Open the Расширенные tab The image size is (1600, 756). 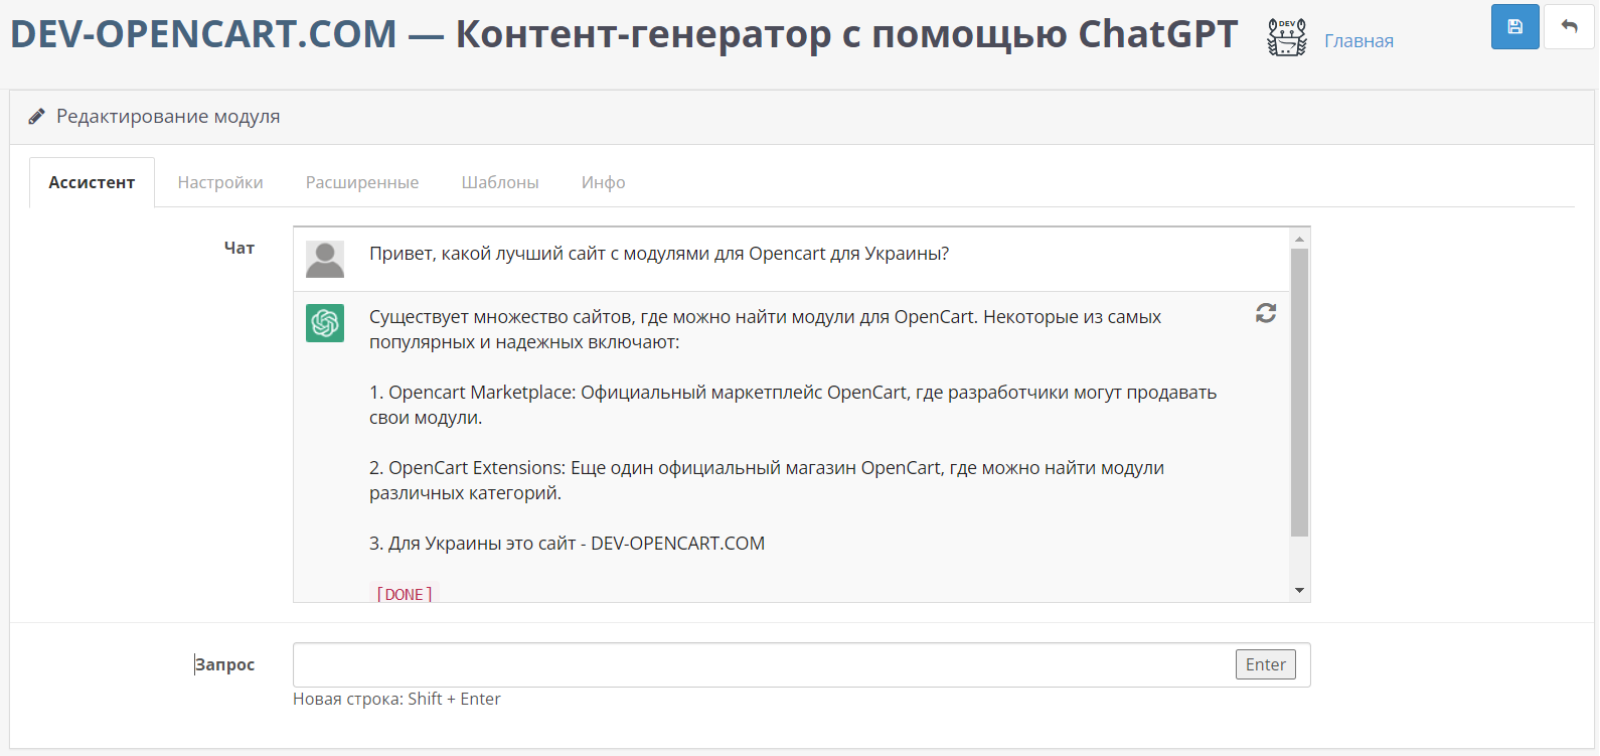362,182
